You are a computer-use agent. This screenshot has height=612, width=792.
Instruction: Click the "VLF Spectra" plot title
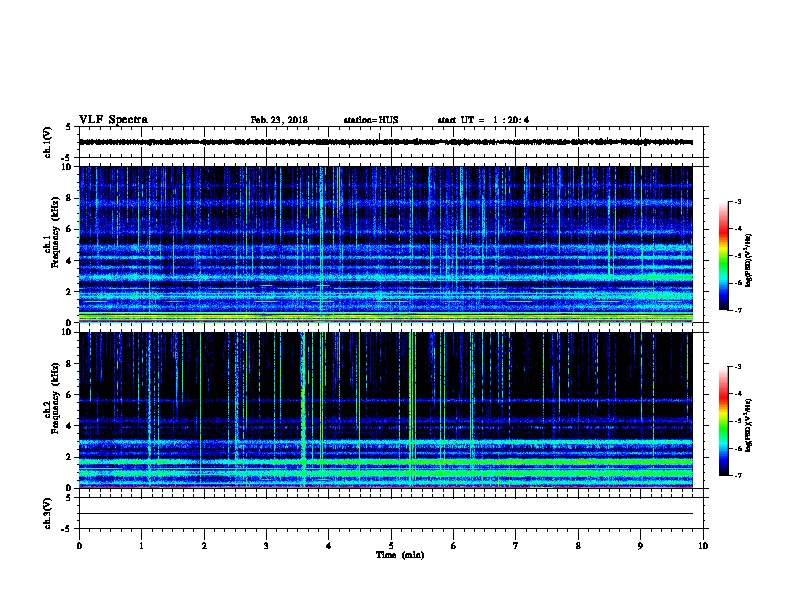(113, 120)
